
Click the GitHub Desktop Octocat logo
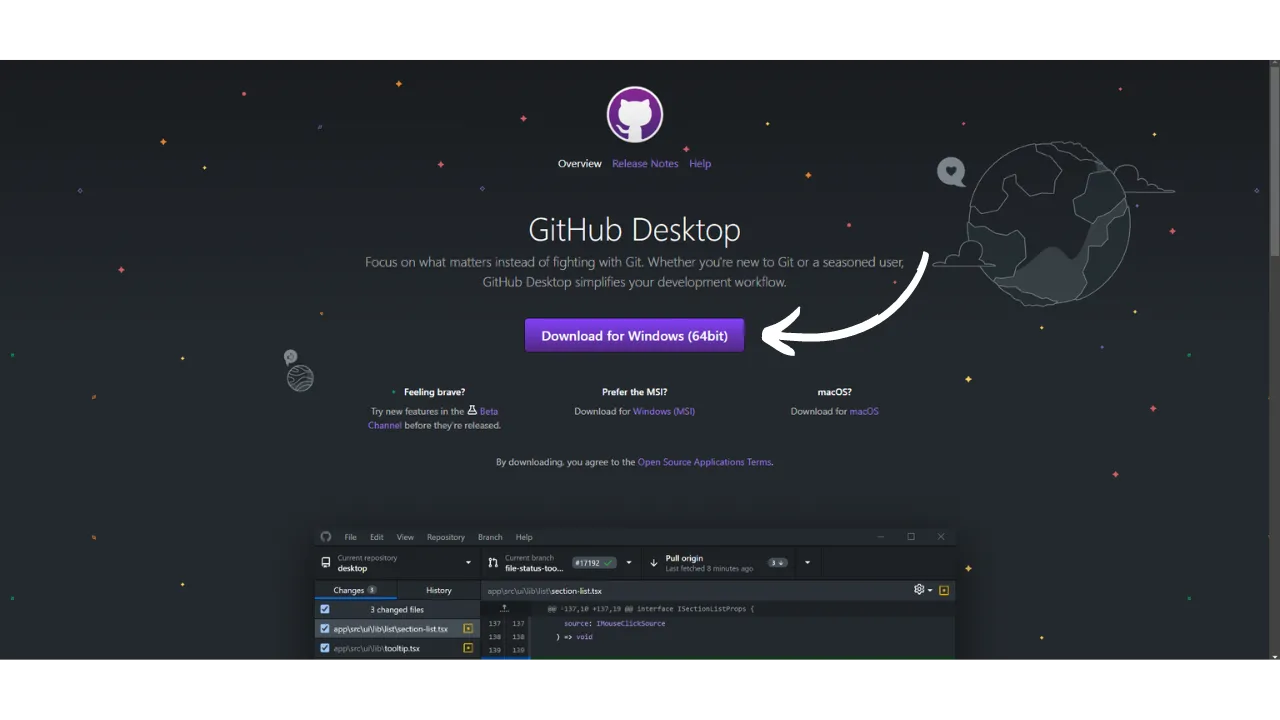(635, 114)
